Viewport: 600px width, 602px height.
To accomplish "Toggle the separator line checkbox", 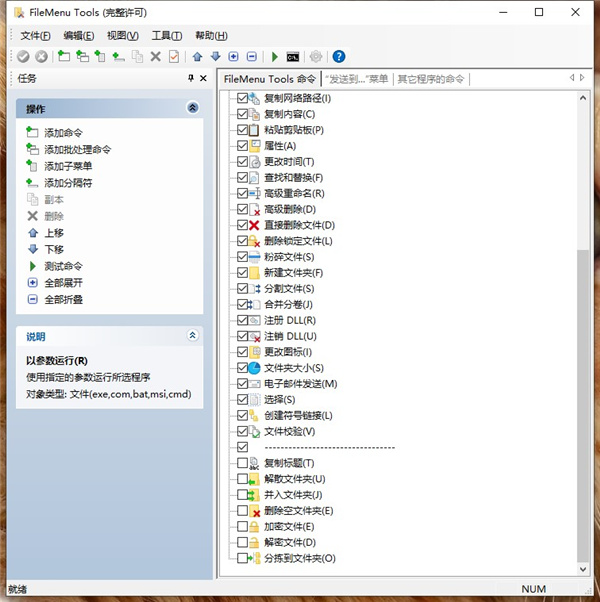I will [x=242, y=447].
